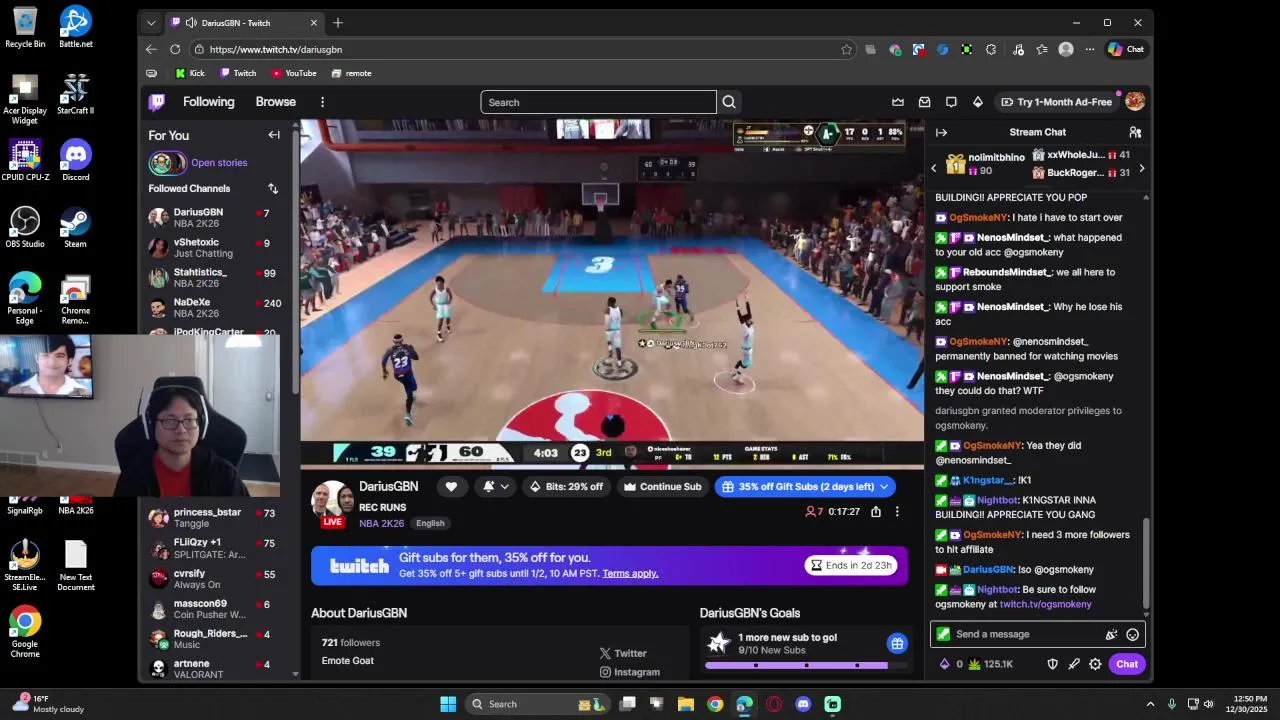Open the English language tag
1280x720 pixels.
430,523
